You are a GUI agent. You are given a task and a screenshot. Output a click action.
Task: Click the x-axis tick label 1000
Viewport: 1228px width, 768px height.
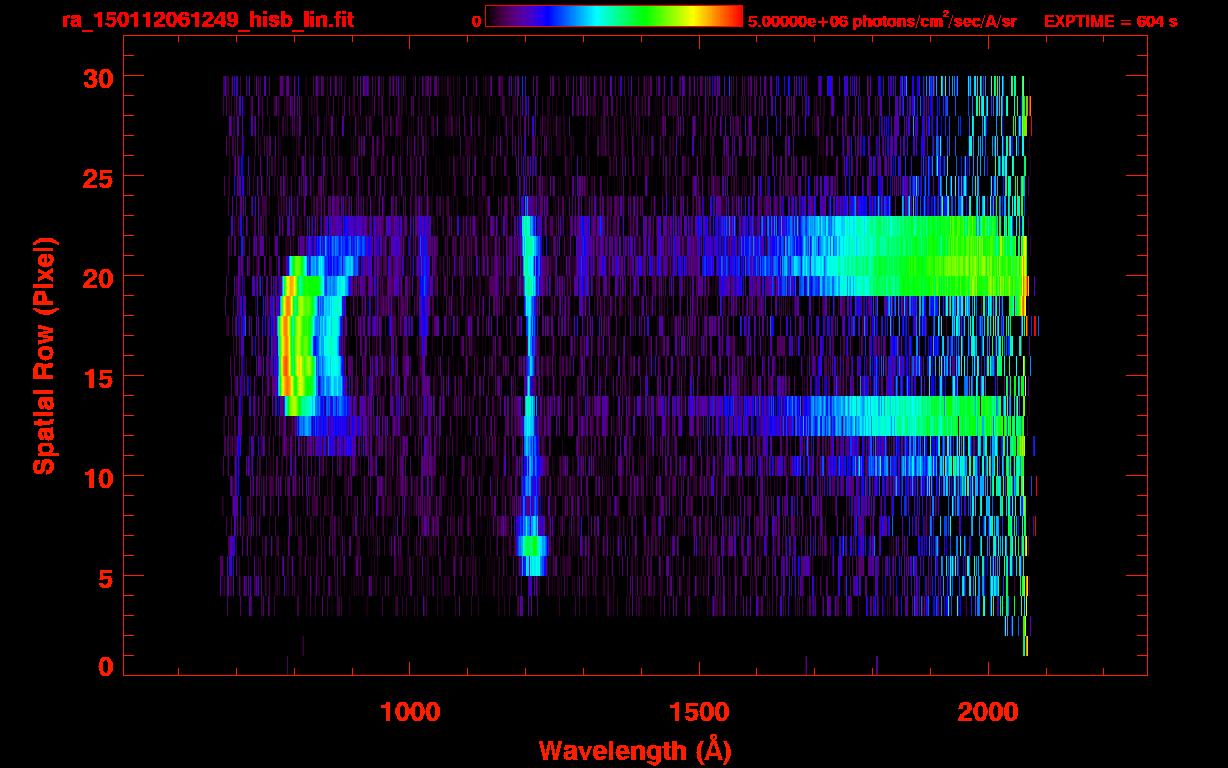pos(410,711)
